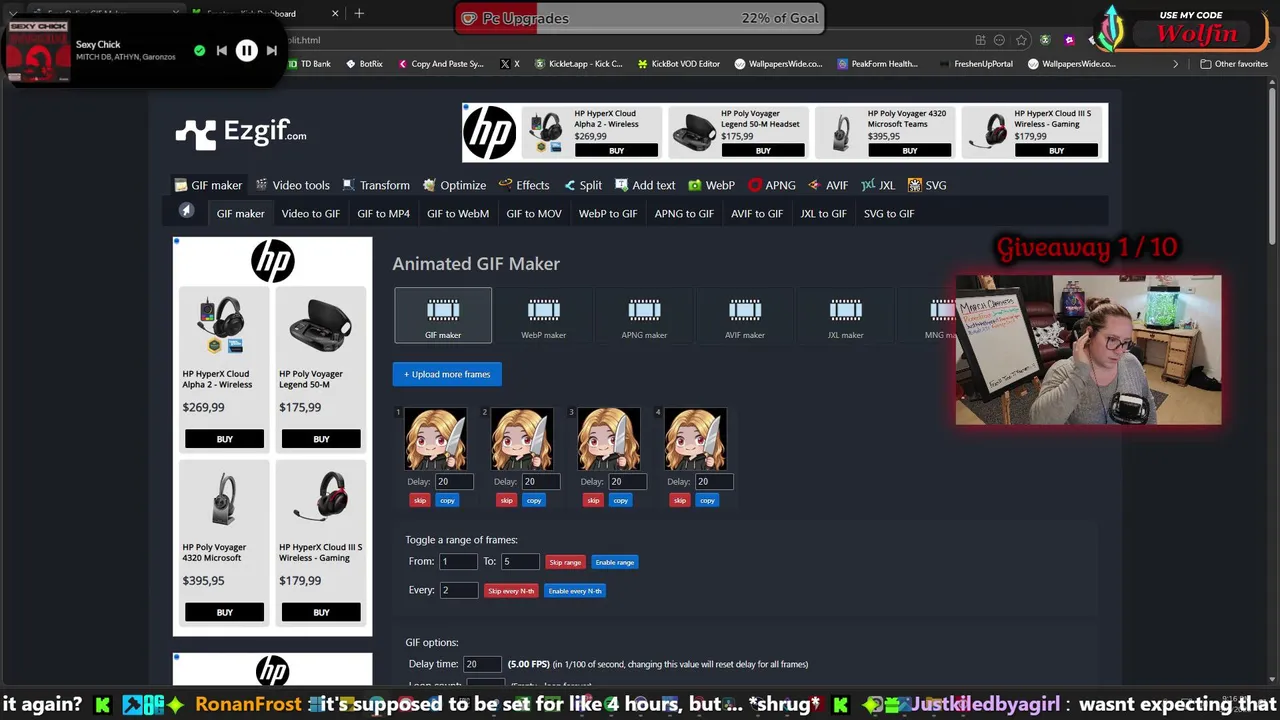Open the SVG menu

[x=927, y=185]
